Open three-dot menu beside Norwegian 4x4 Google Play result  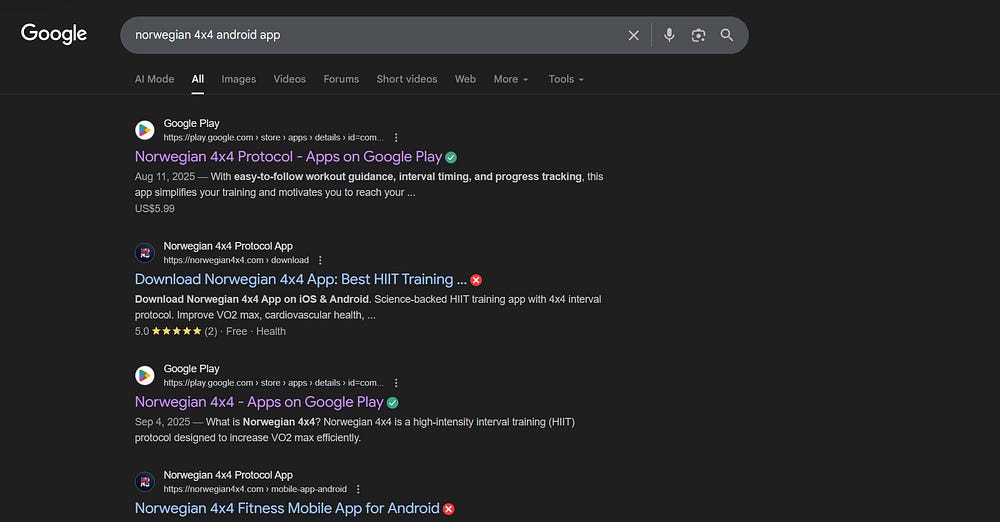pyautogui.click(x=396, y=383)
